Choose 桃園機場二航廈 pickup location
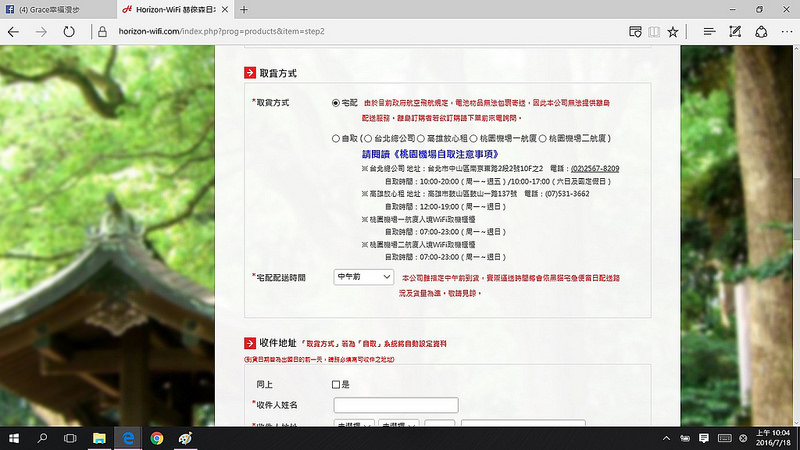This screenshot has width=800, height=450. coord(543,138)
